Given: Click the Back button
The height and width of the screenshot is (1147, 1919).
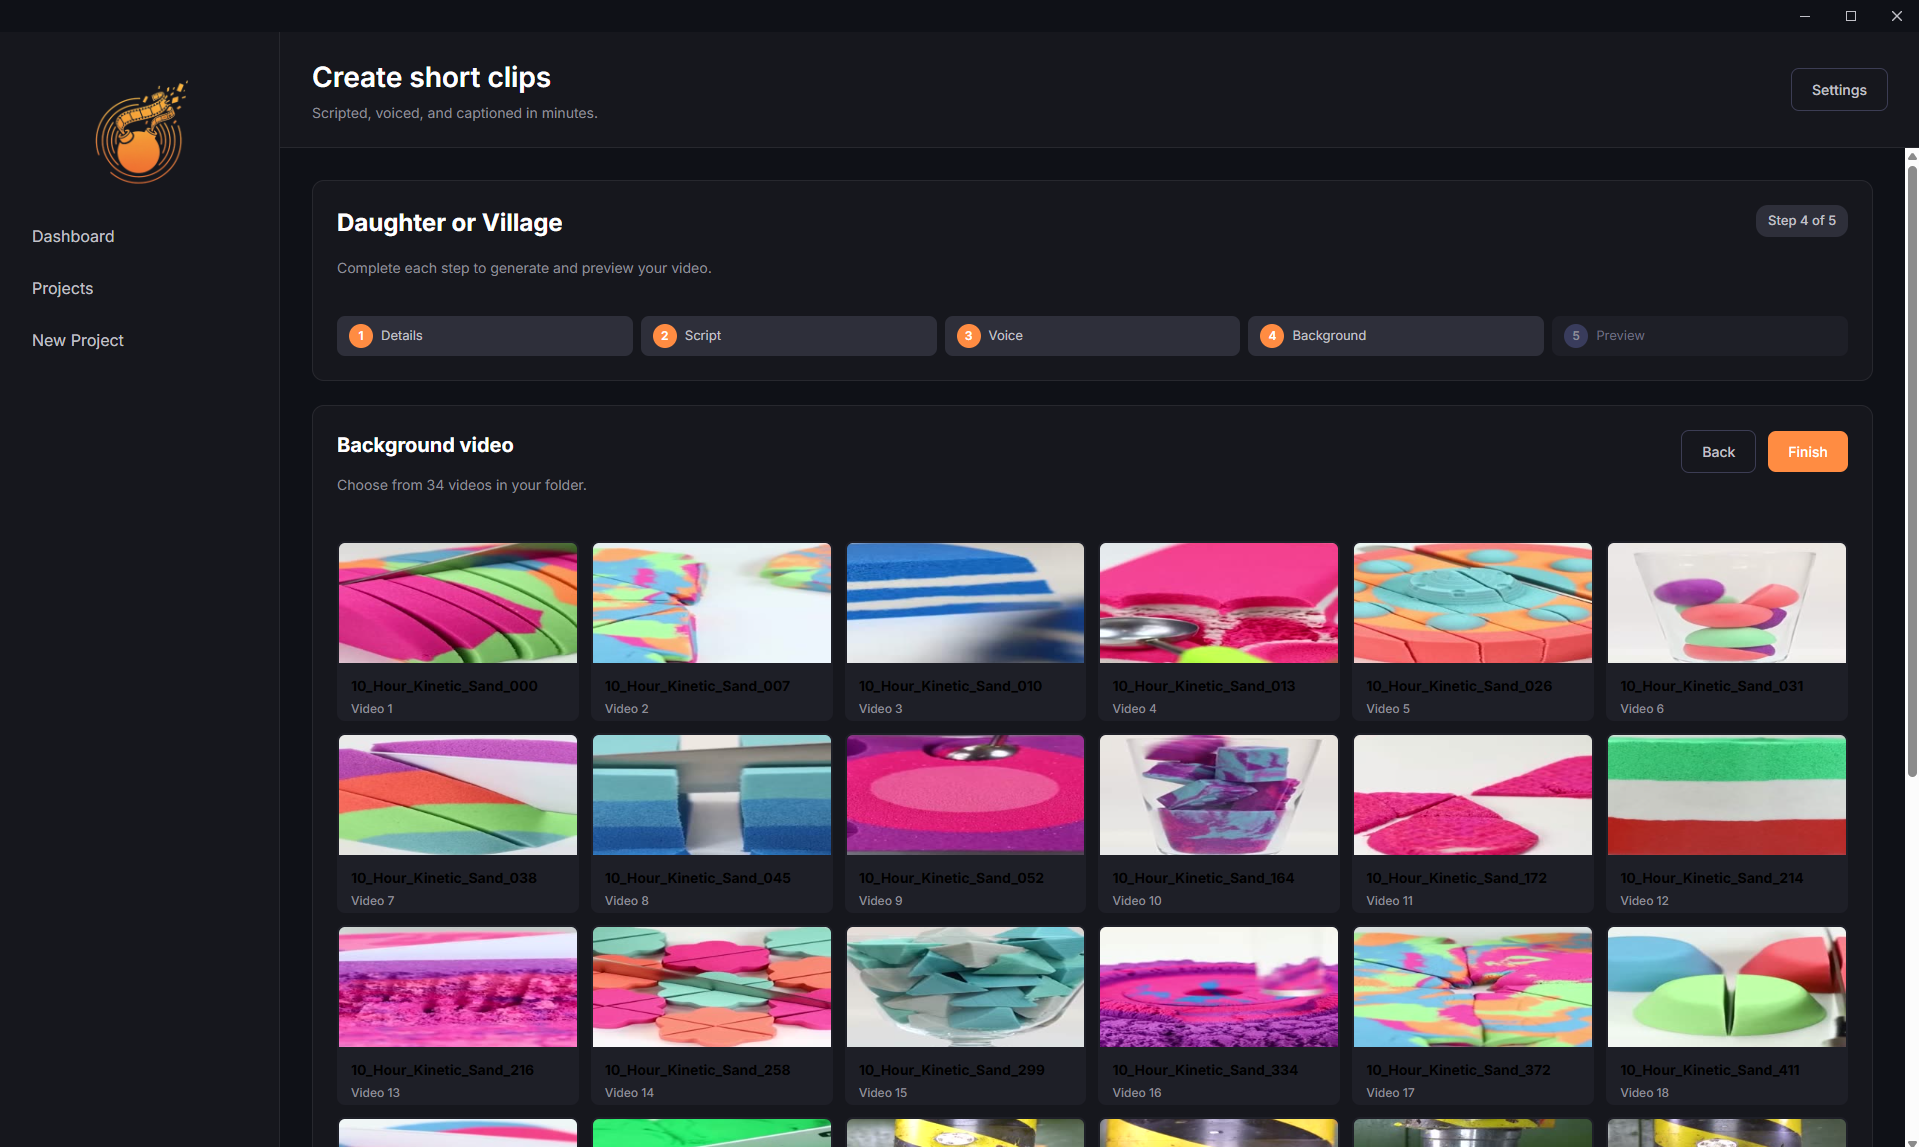Looking at the screenshot, I should click(1717, 451).
